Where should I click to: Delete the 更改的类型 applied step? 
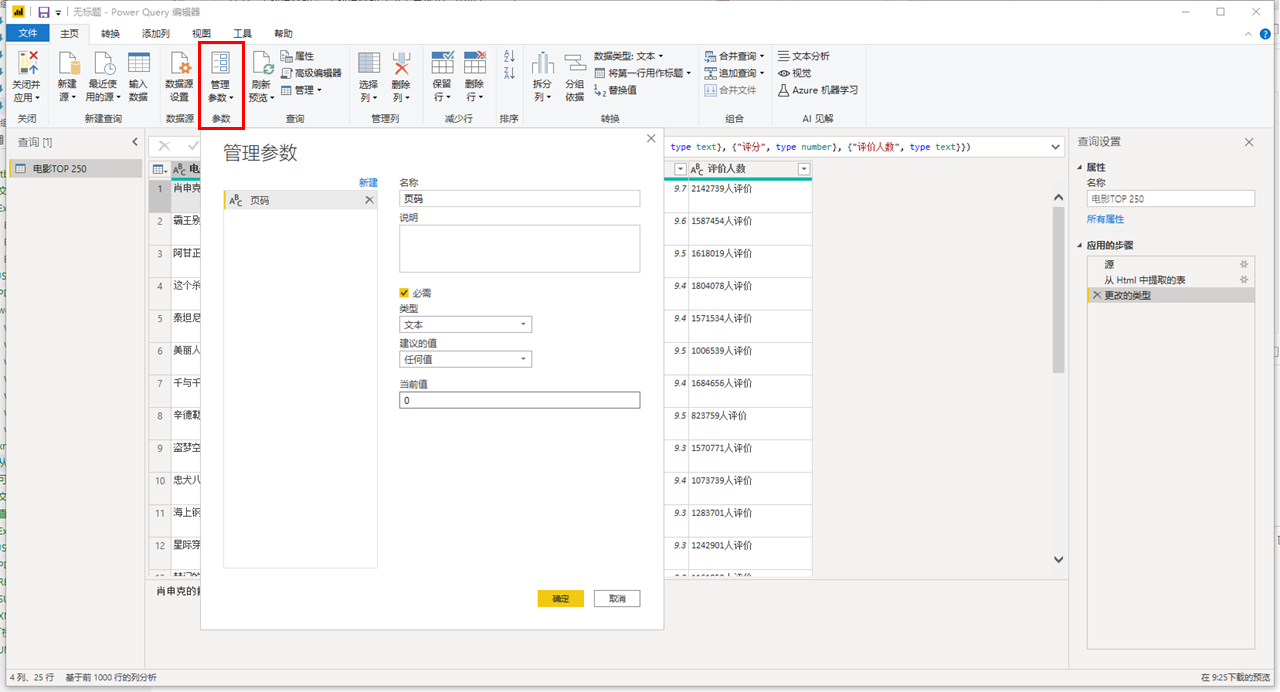[x=1097, y=295]
